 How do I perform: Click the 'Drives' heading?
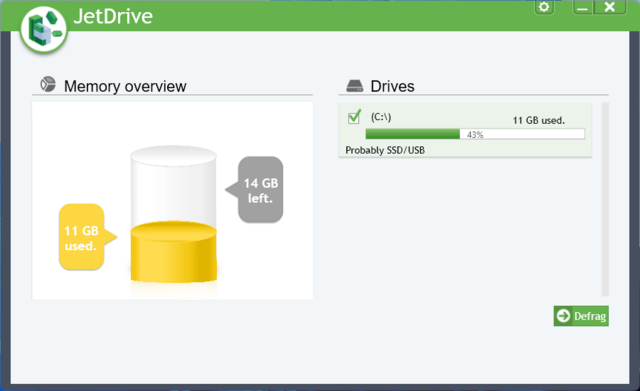click(x=392, y=87)
